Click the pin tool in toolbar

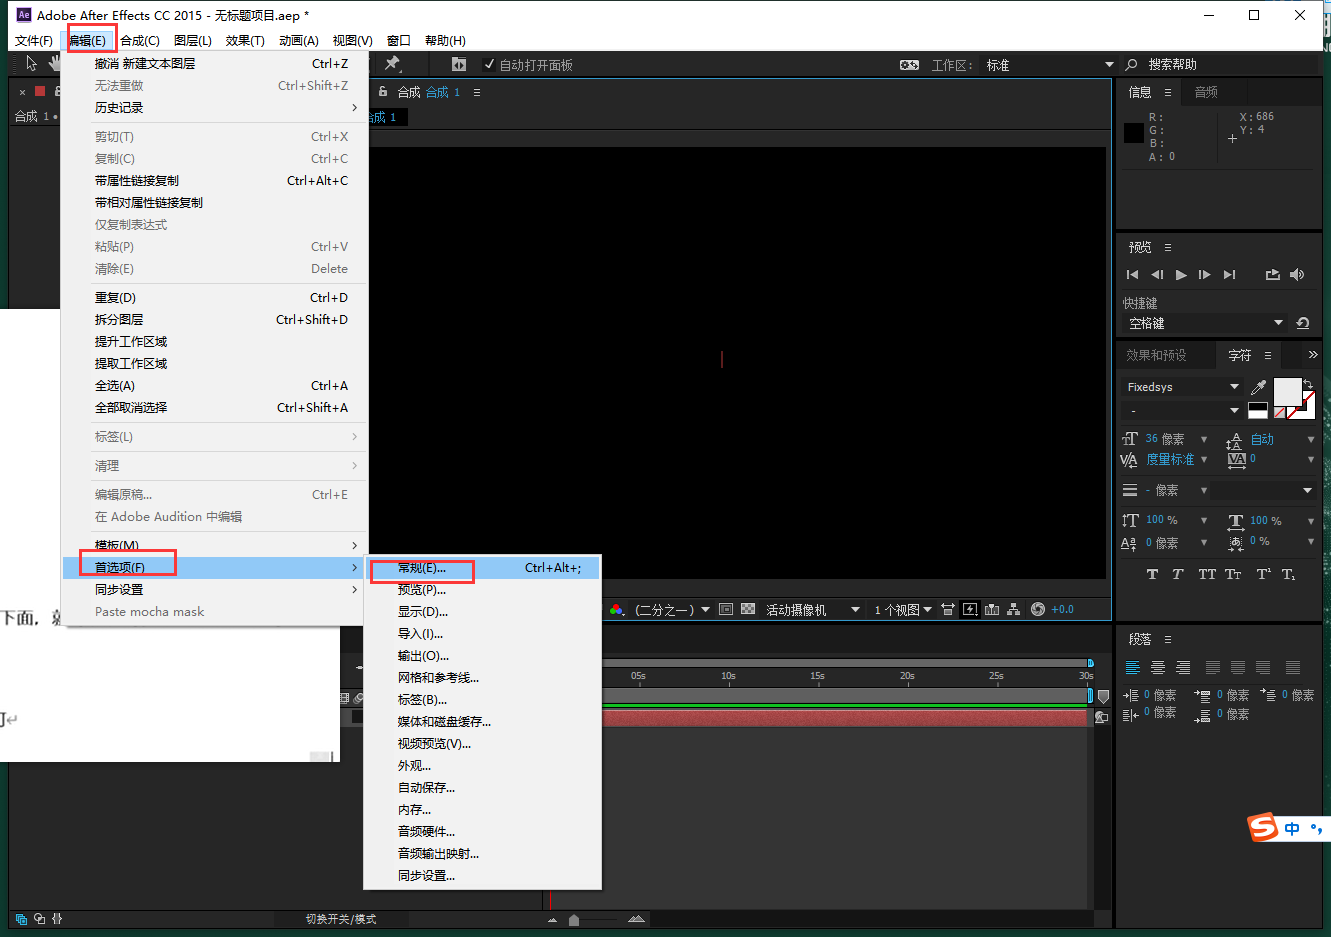pos(393,64)
